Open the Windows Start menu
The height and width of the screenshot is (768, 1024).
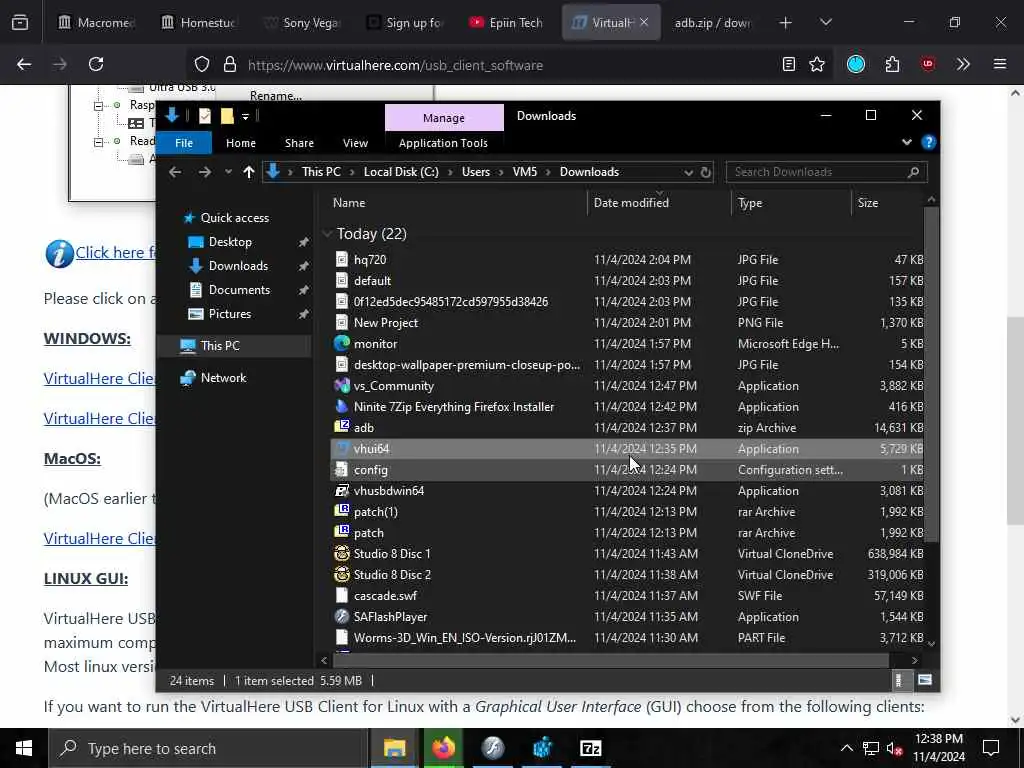[x=24, y=748]
